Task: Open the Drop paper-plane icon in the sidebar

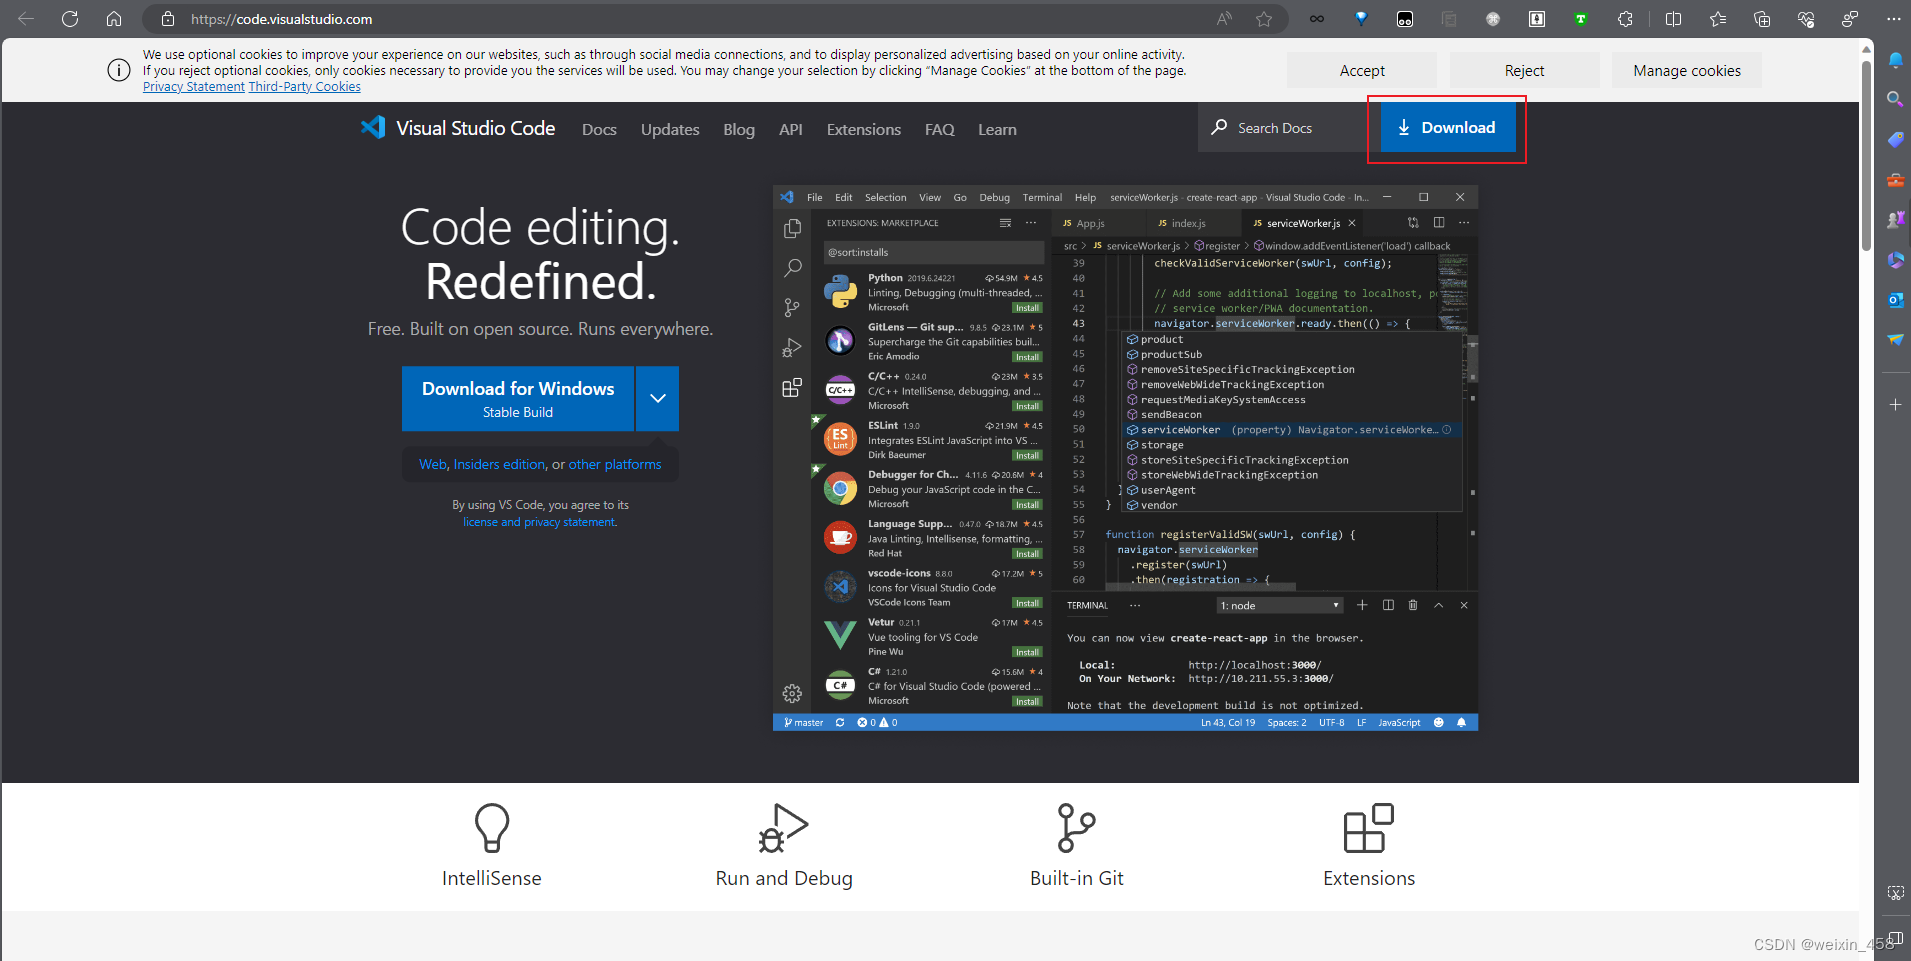Action: point(1895,340)
